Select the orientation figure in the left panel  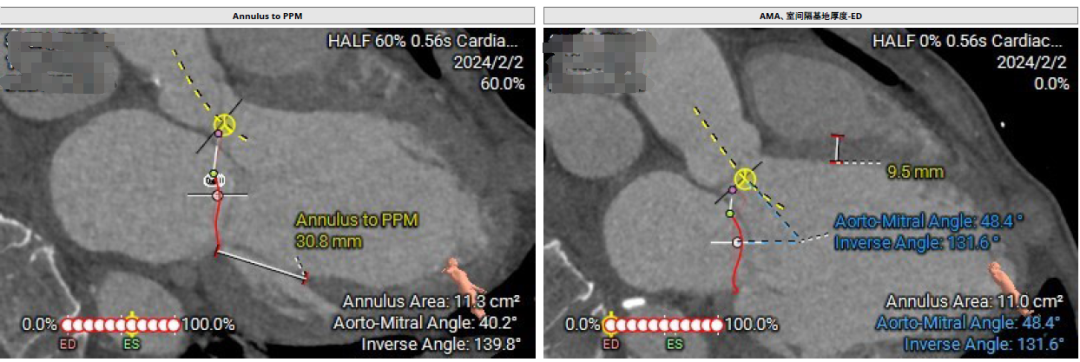click(x=464, y=277)
